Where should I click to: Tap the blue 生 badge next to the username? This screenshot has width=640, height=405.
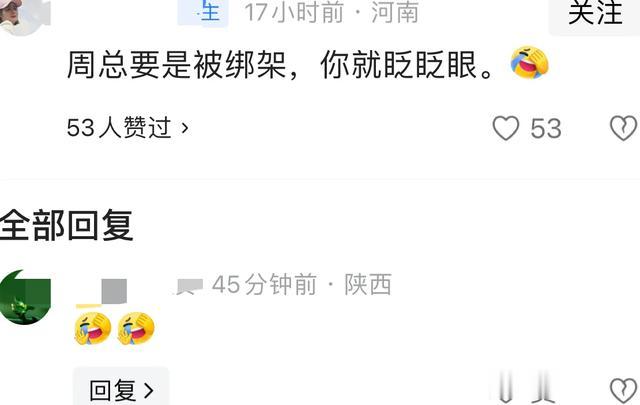coord(203,13)
